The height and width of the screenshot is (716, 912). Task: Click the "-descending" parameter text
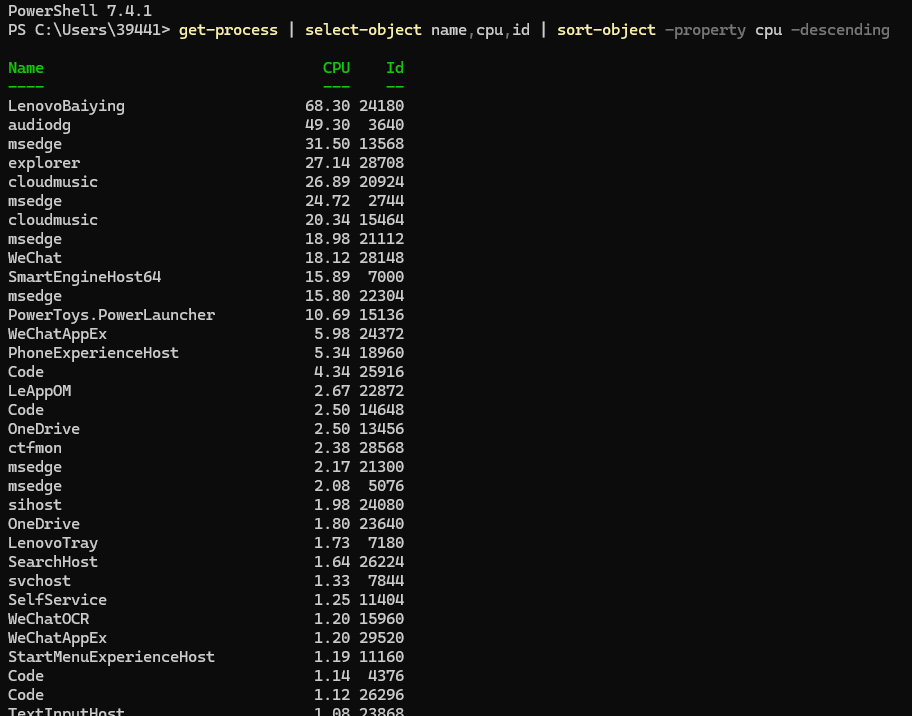(840, 30)
